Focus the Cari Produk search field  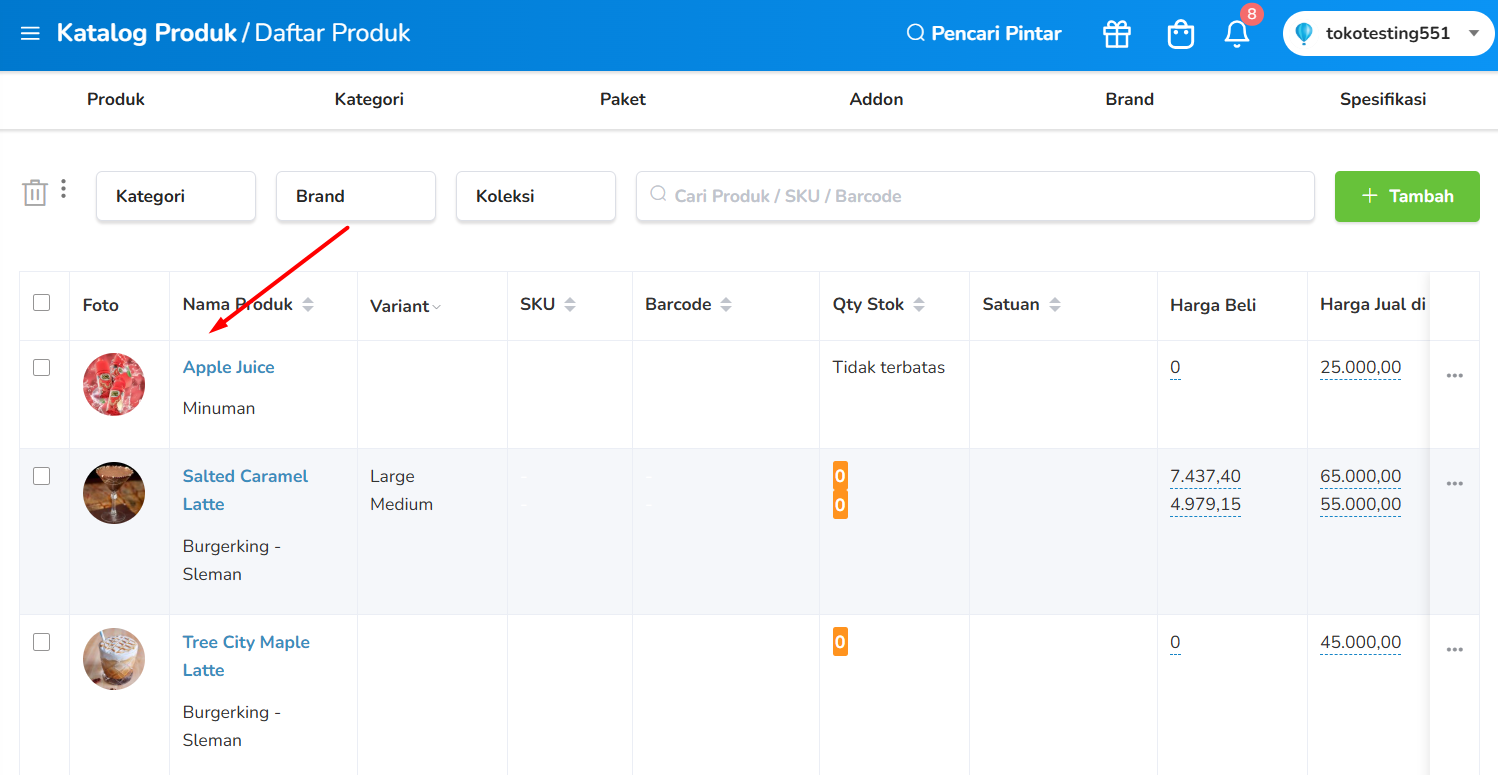pyautogui.click(x=975, y=196)
